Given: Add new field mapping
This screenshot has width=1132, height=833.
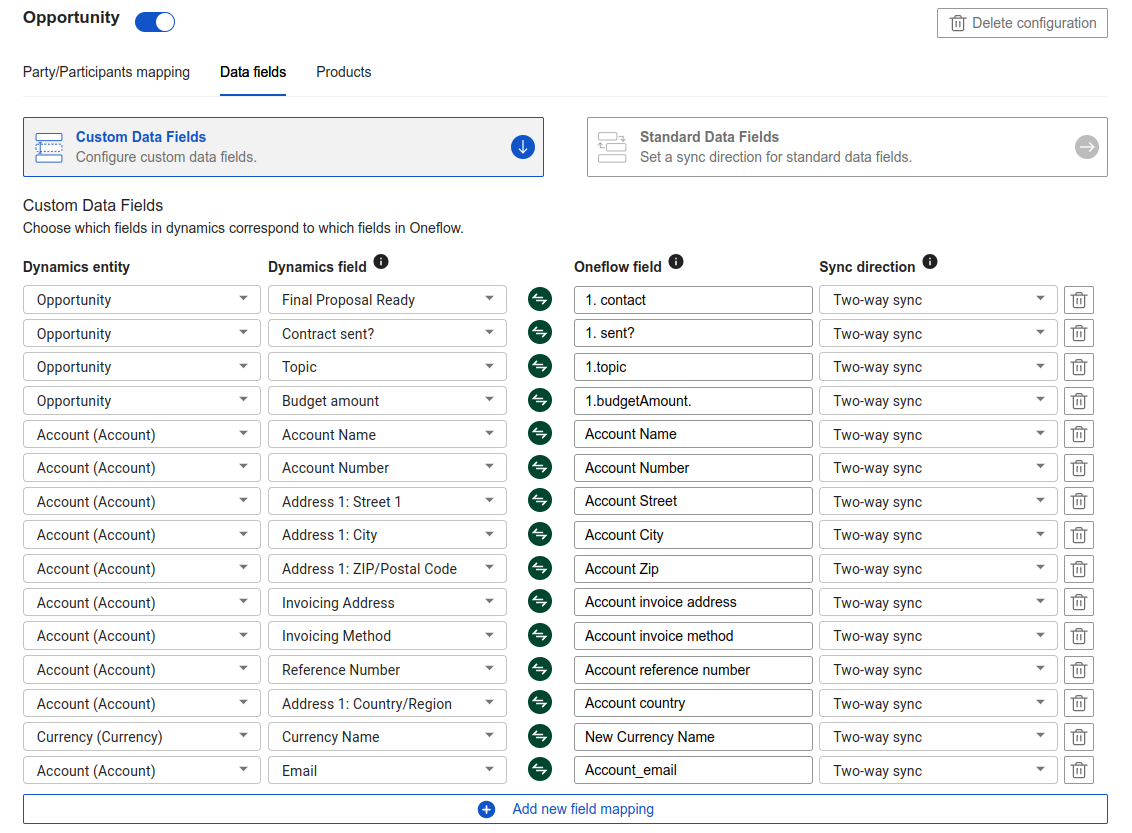Looking at the screenshot, I should point(565,809).
